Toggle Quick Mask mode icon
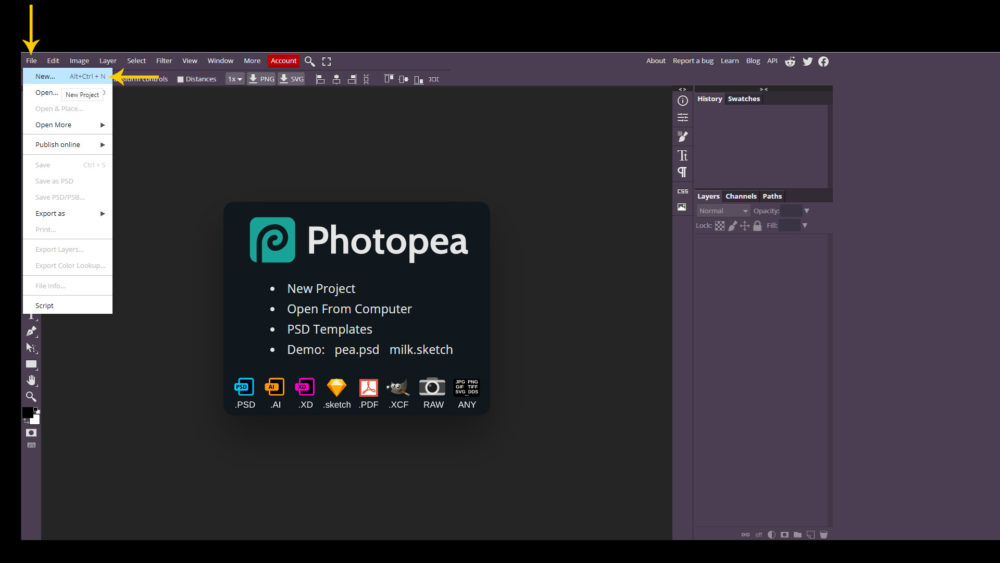This screenshot has height=563, width=1000. 31,432
